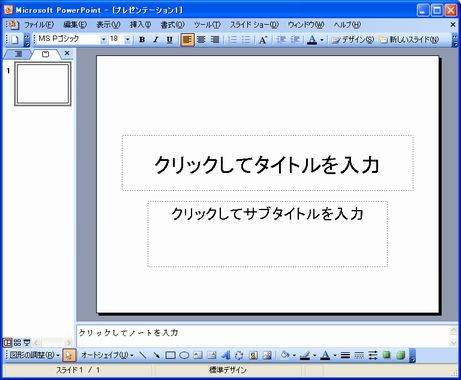
Task: Open font color dropdown arrow on formatting toolbar
Action: tap(322, 40)
